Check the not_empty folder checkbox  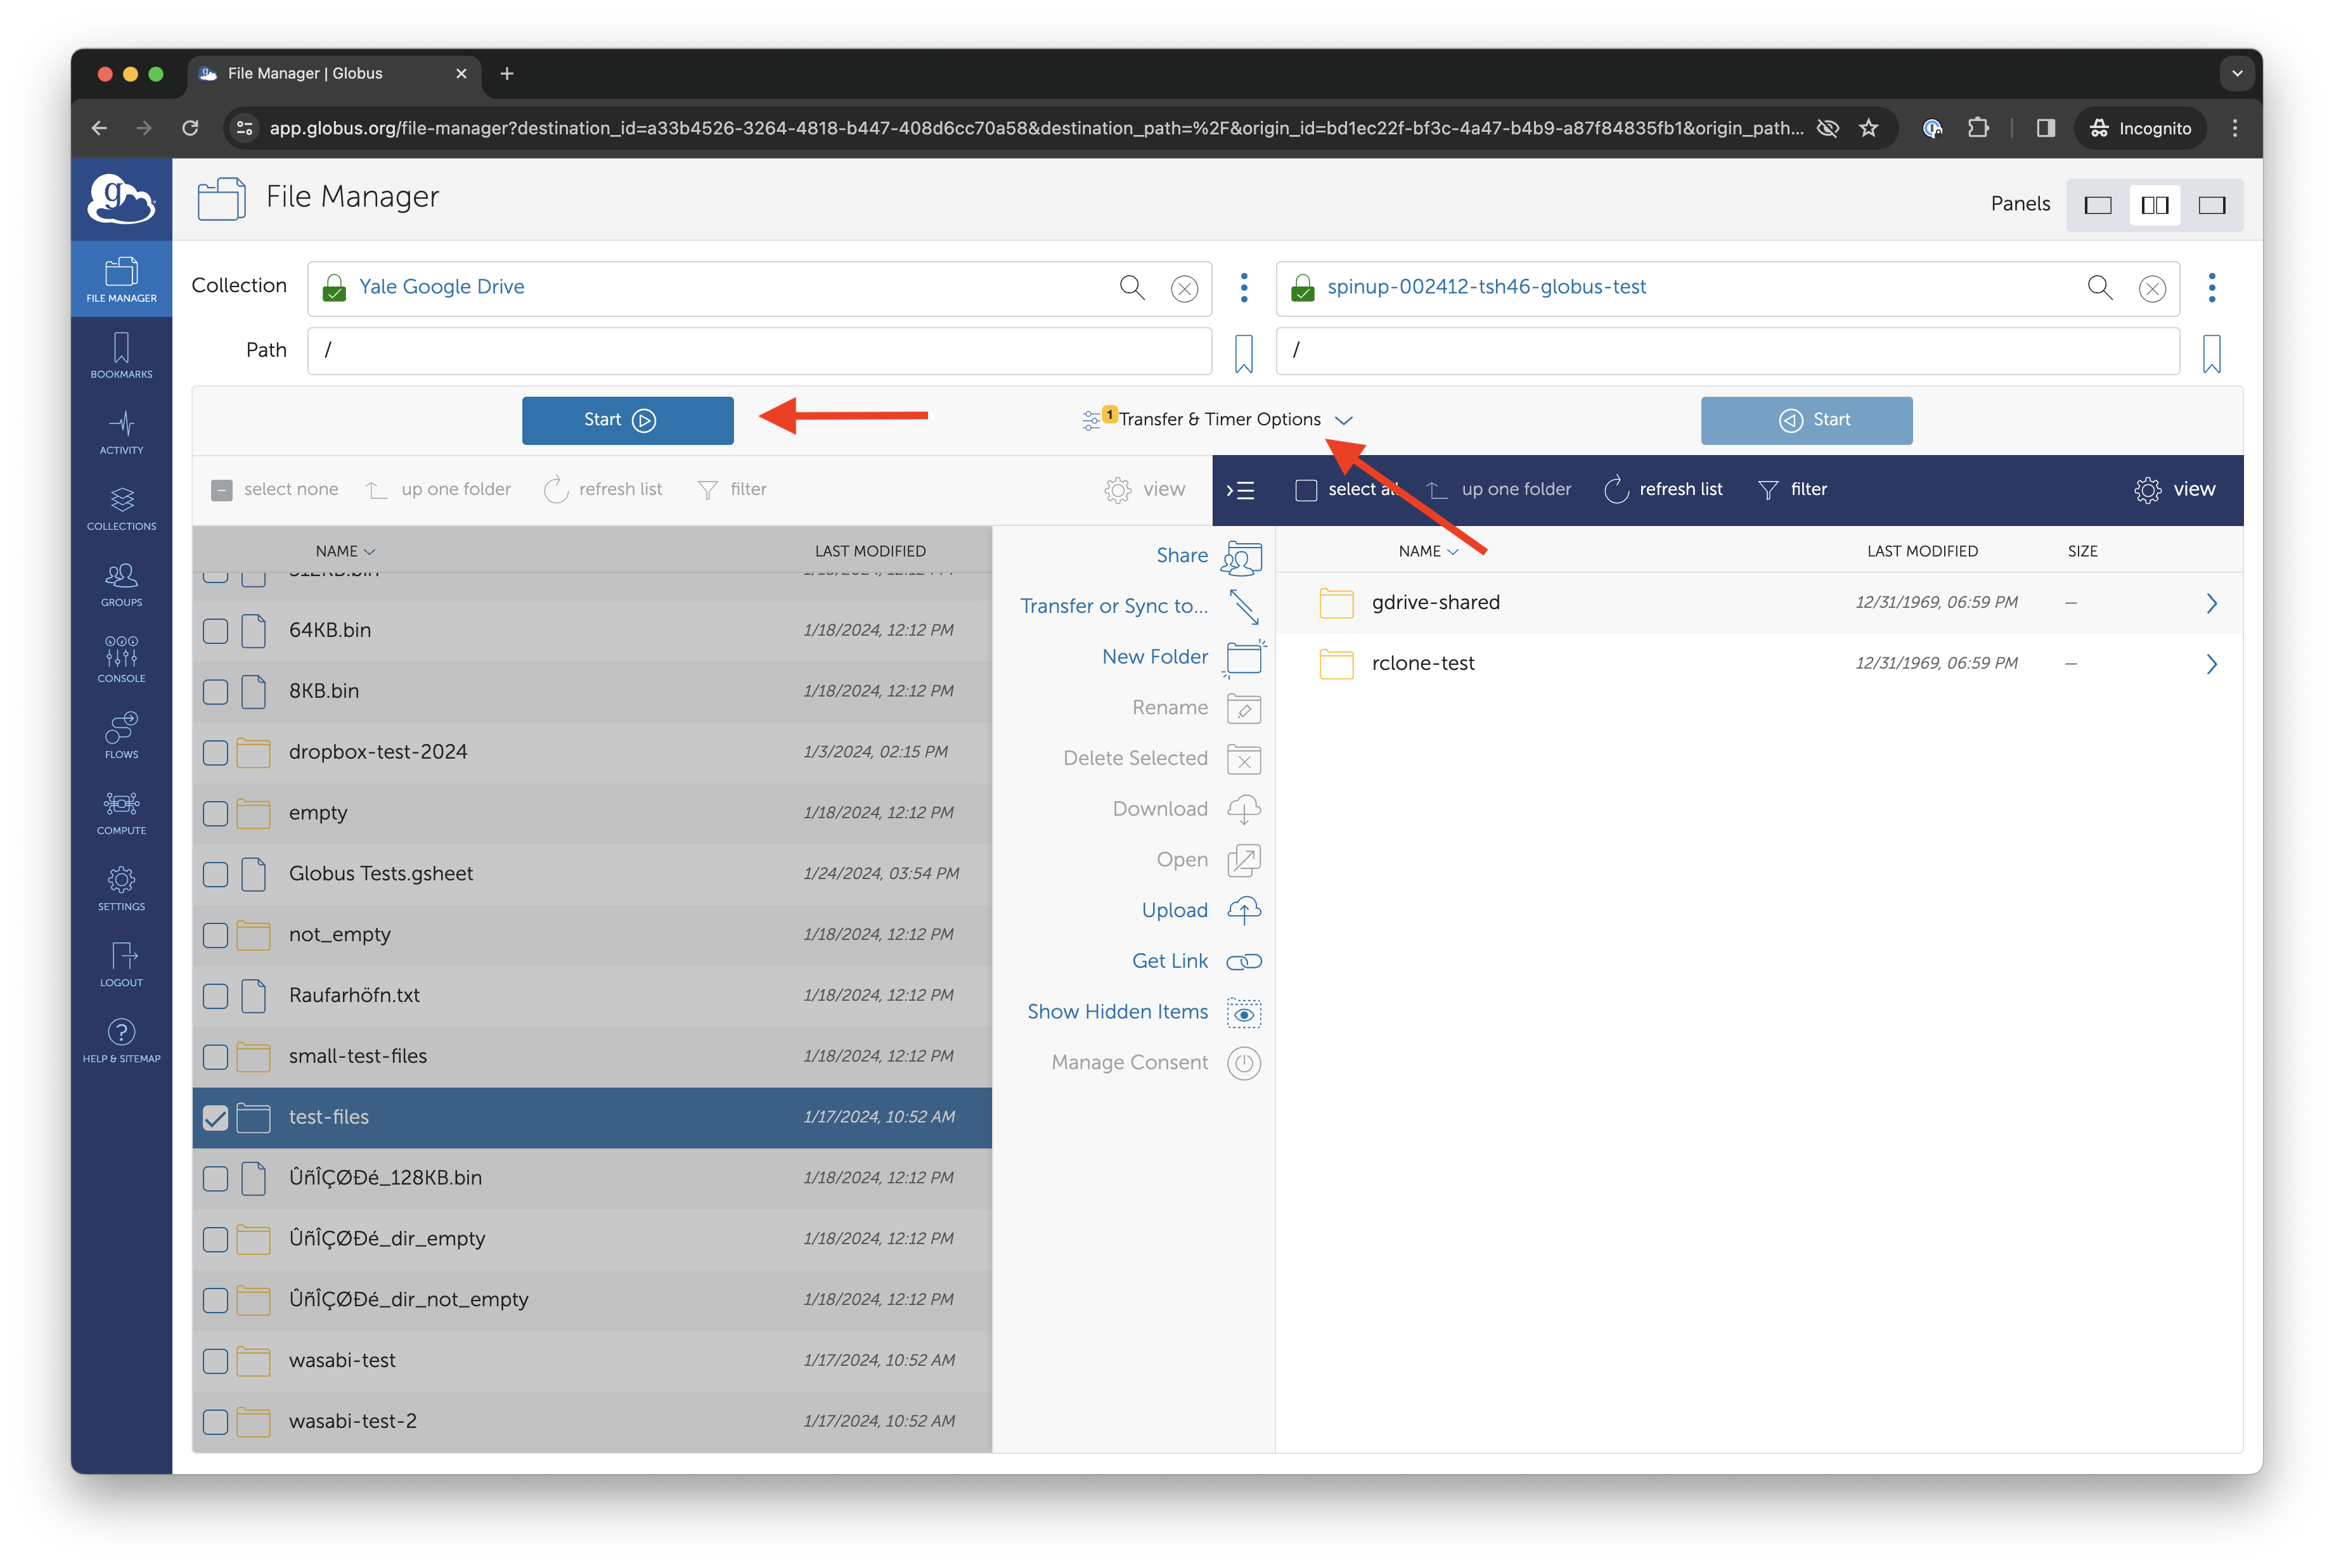pos(215,935)
